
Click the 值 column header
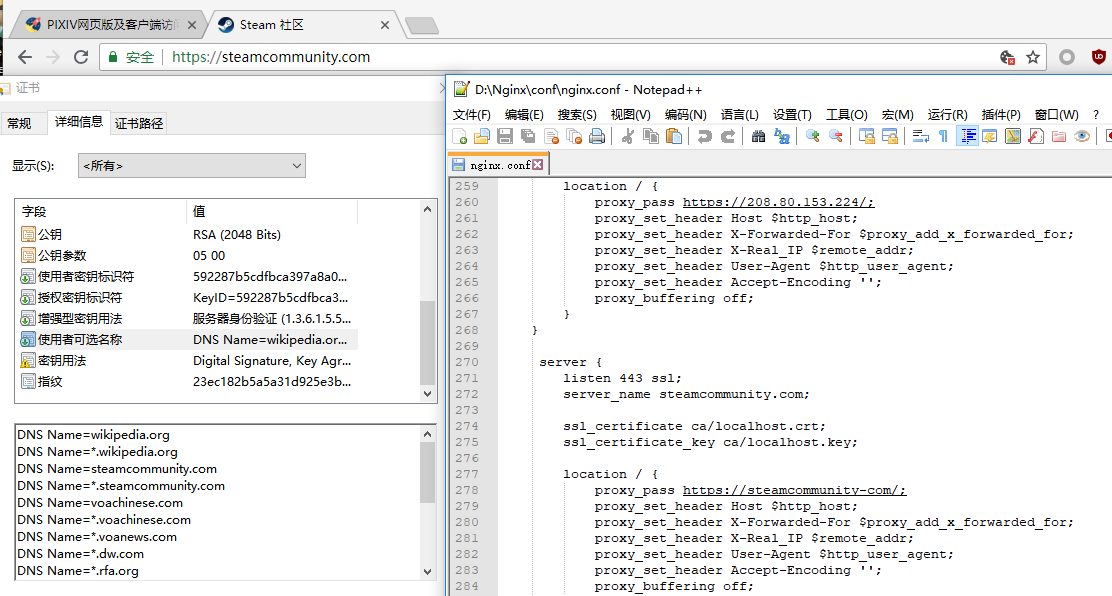[272, 211]
